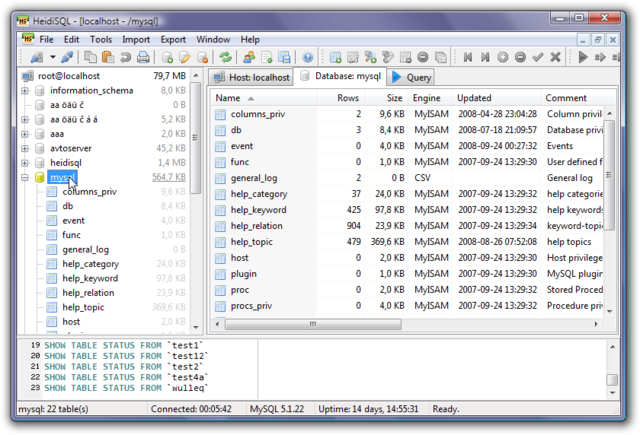Select root@localhost in the tree

pos(69,76)
